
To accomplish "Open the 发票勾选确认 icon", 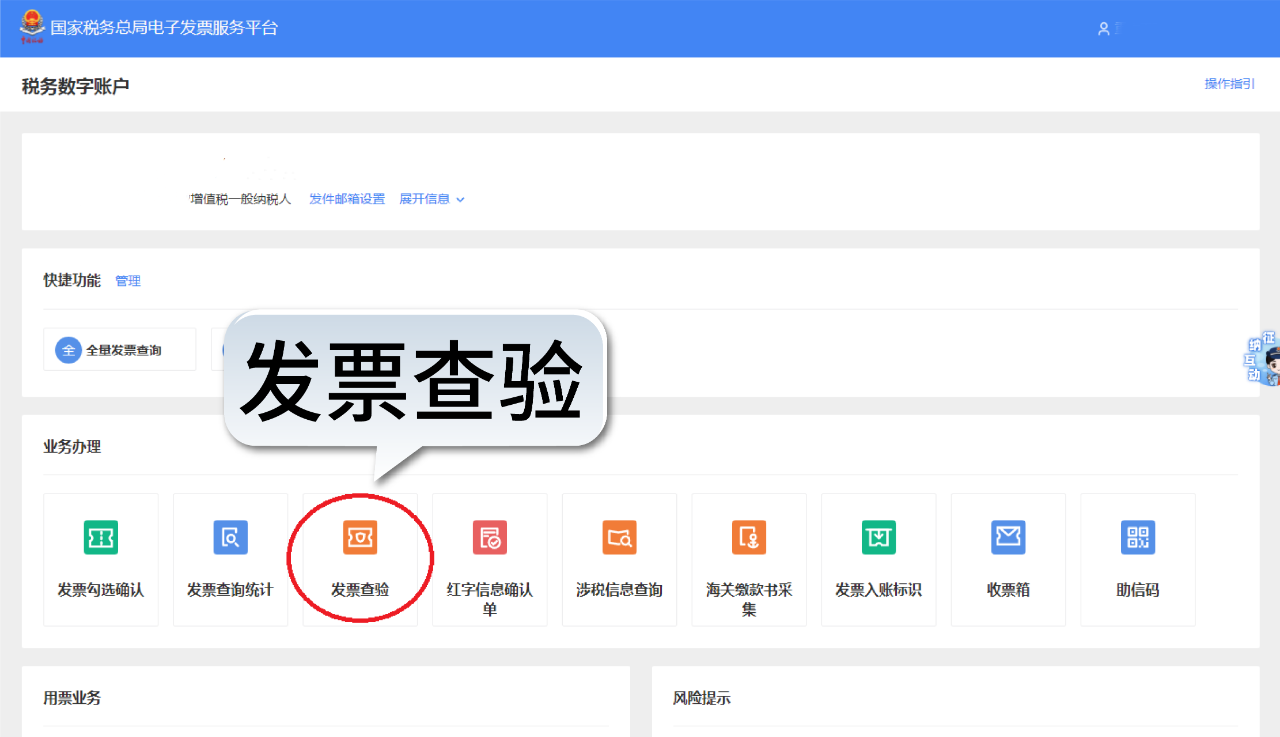I will point(100,538).
